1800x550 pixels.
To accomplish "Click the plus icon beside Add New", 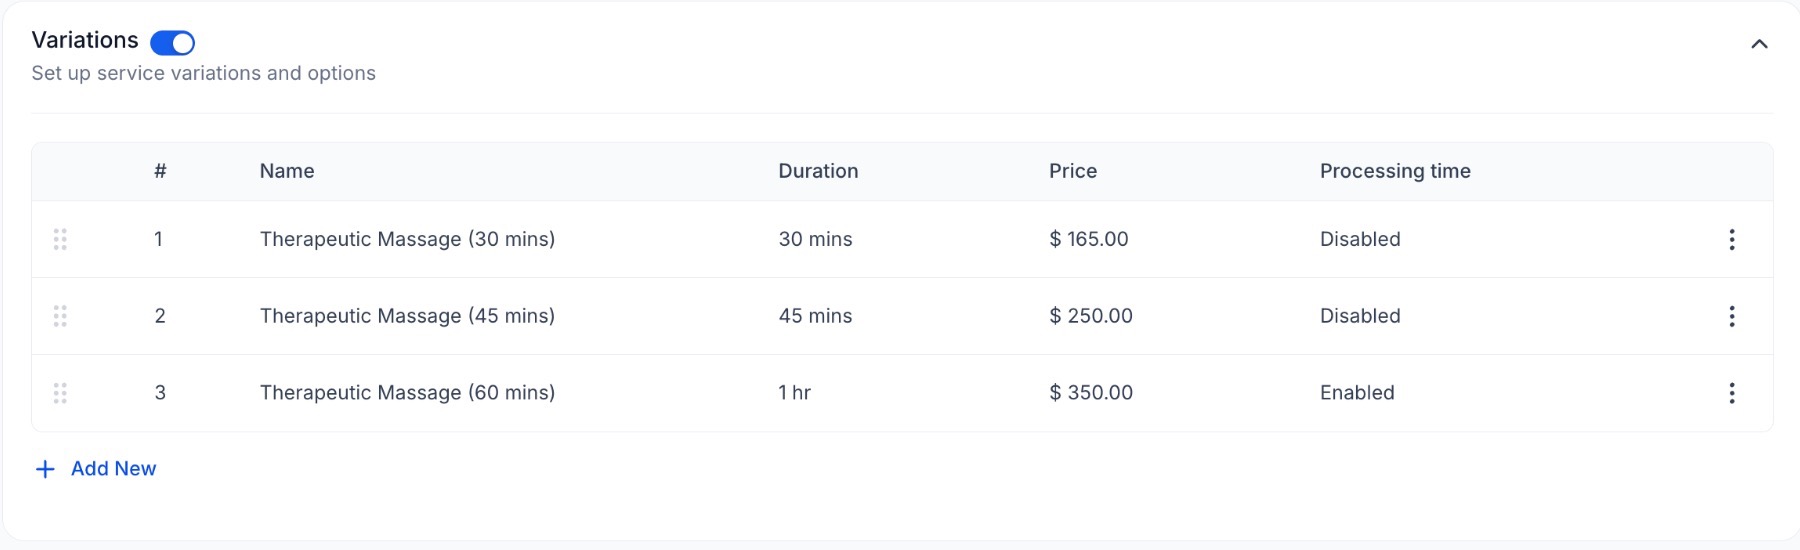I will (x=45, y=469).
